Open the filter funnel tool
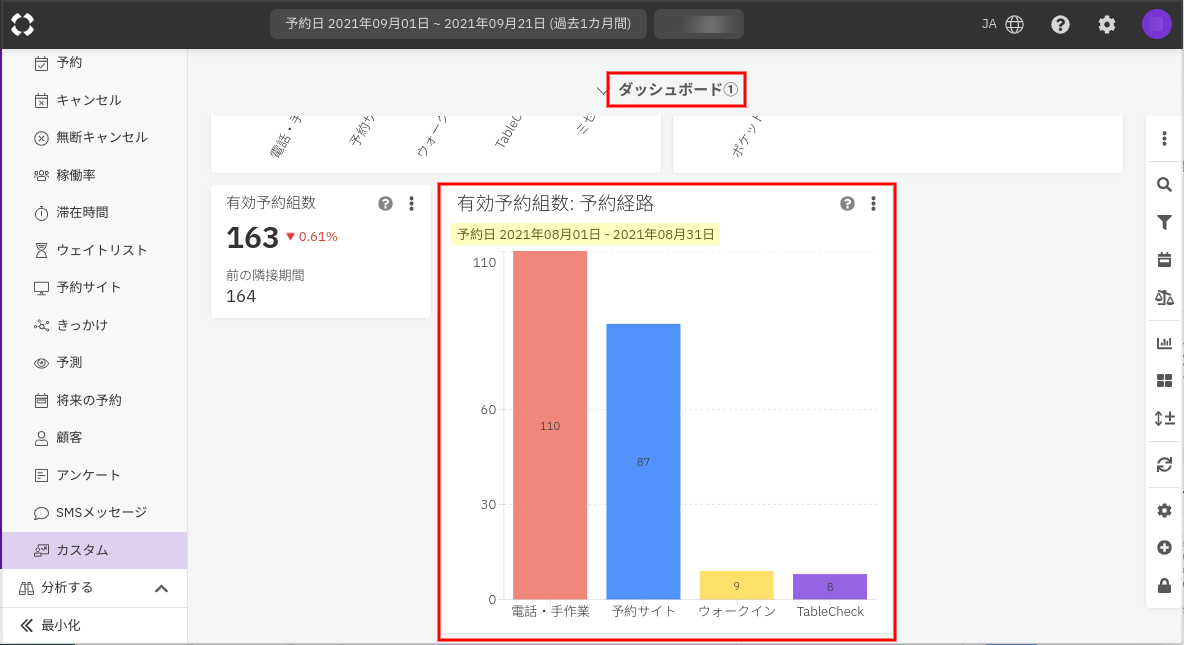The height and width of the screenshot is (645, 1184). point(1164,222)
